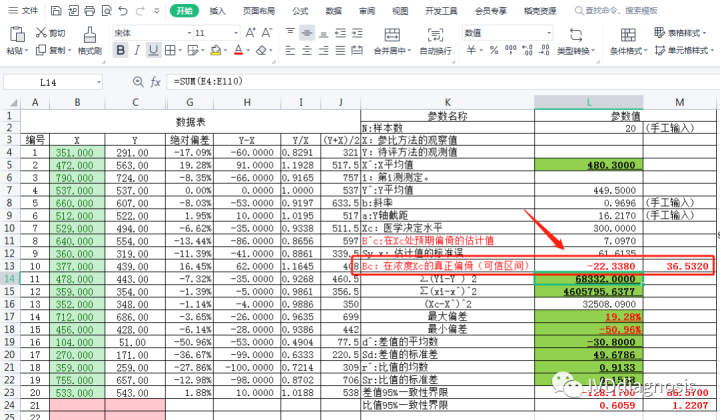The image size is (720, 420).
Task: Align text to vertical middle
Action: (x=307, y=33)
